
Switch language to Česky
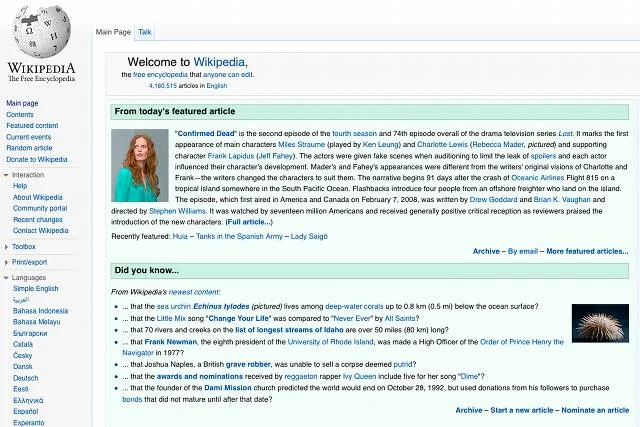click(22, 356)
